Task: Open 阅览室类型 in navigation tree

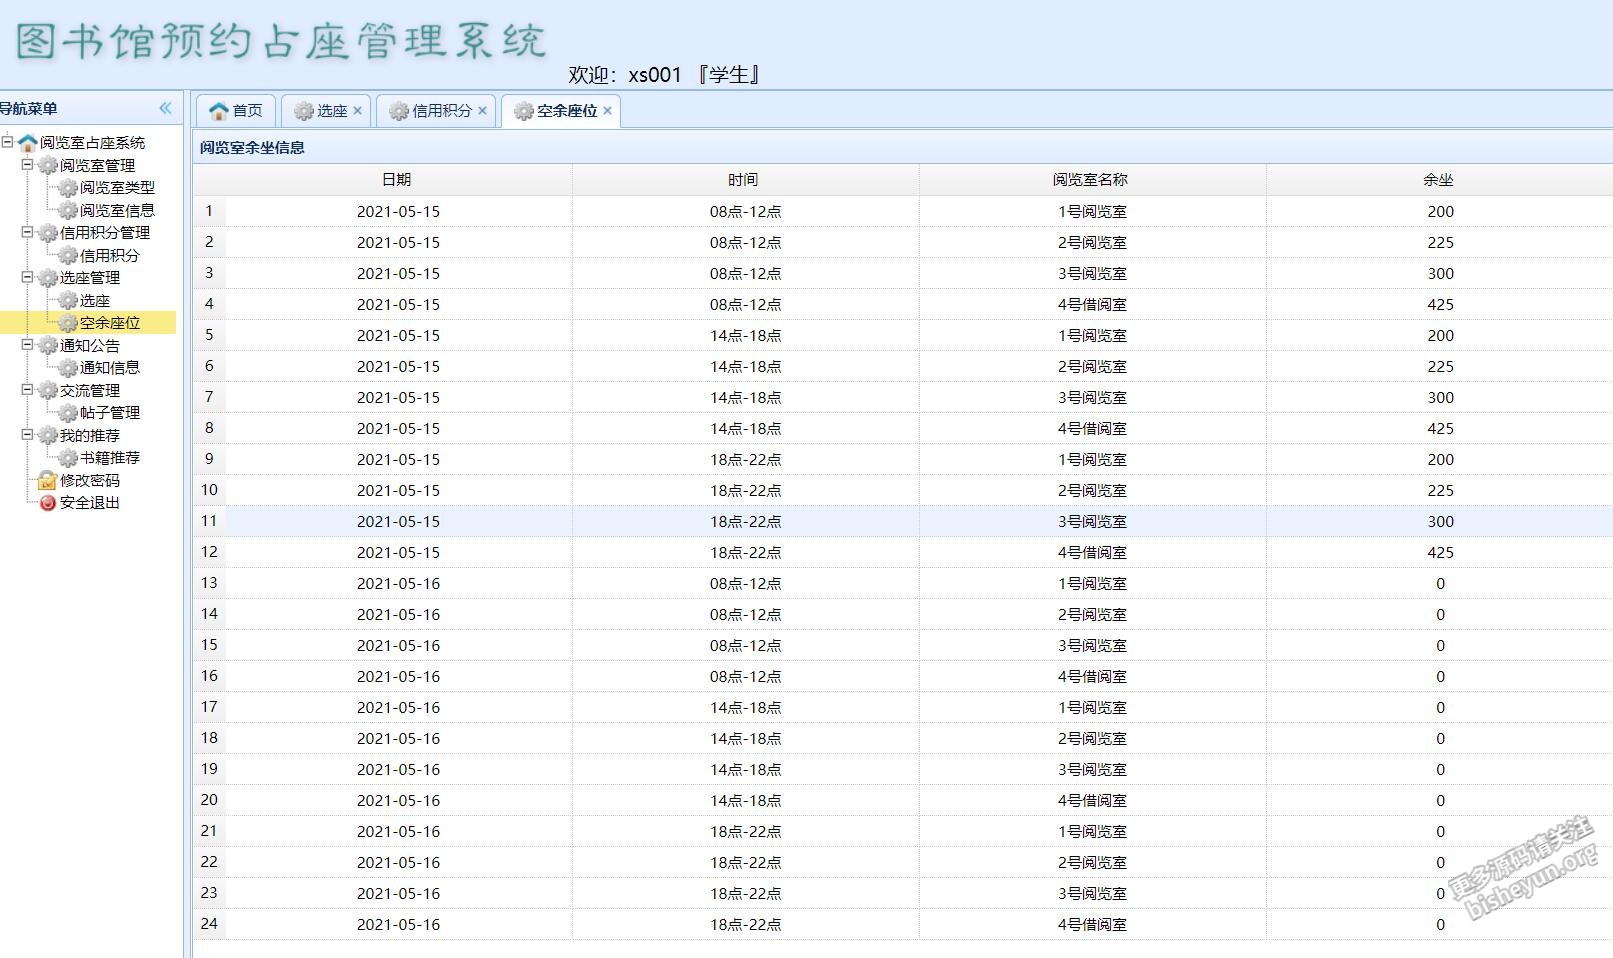Action: click(x=117, y=188)
